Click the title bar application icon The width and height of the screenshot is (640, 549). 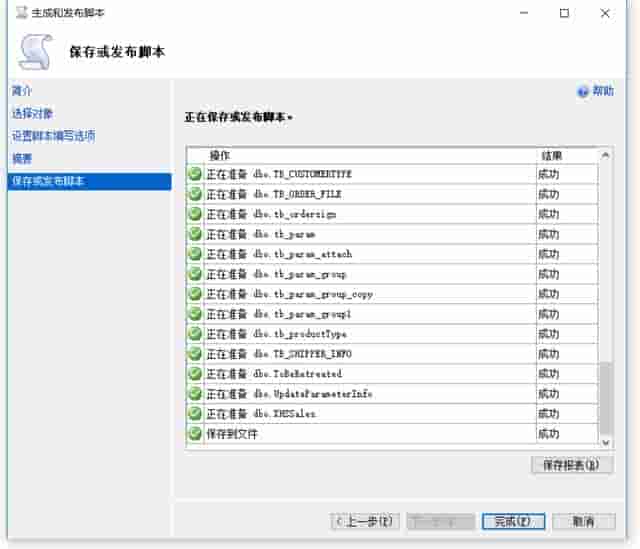tap(21, 13)
